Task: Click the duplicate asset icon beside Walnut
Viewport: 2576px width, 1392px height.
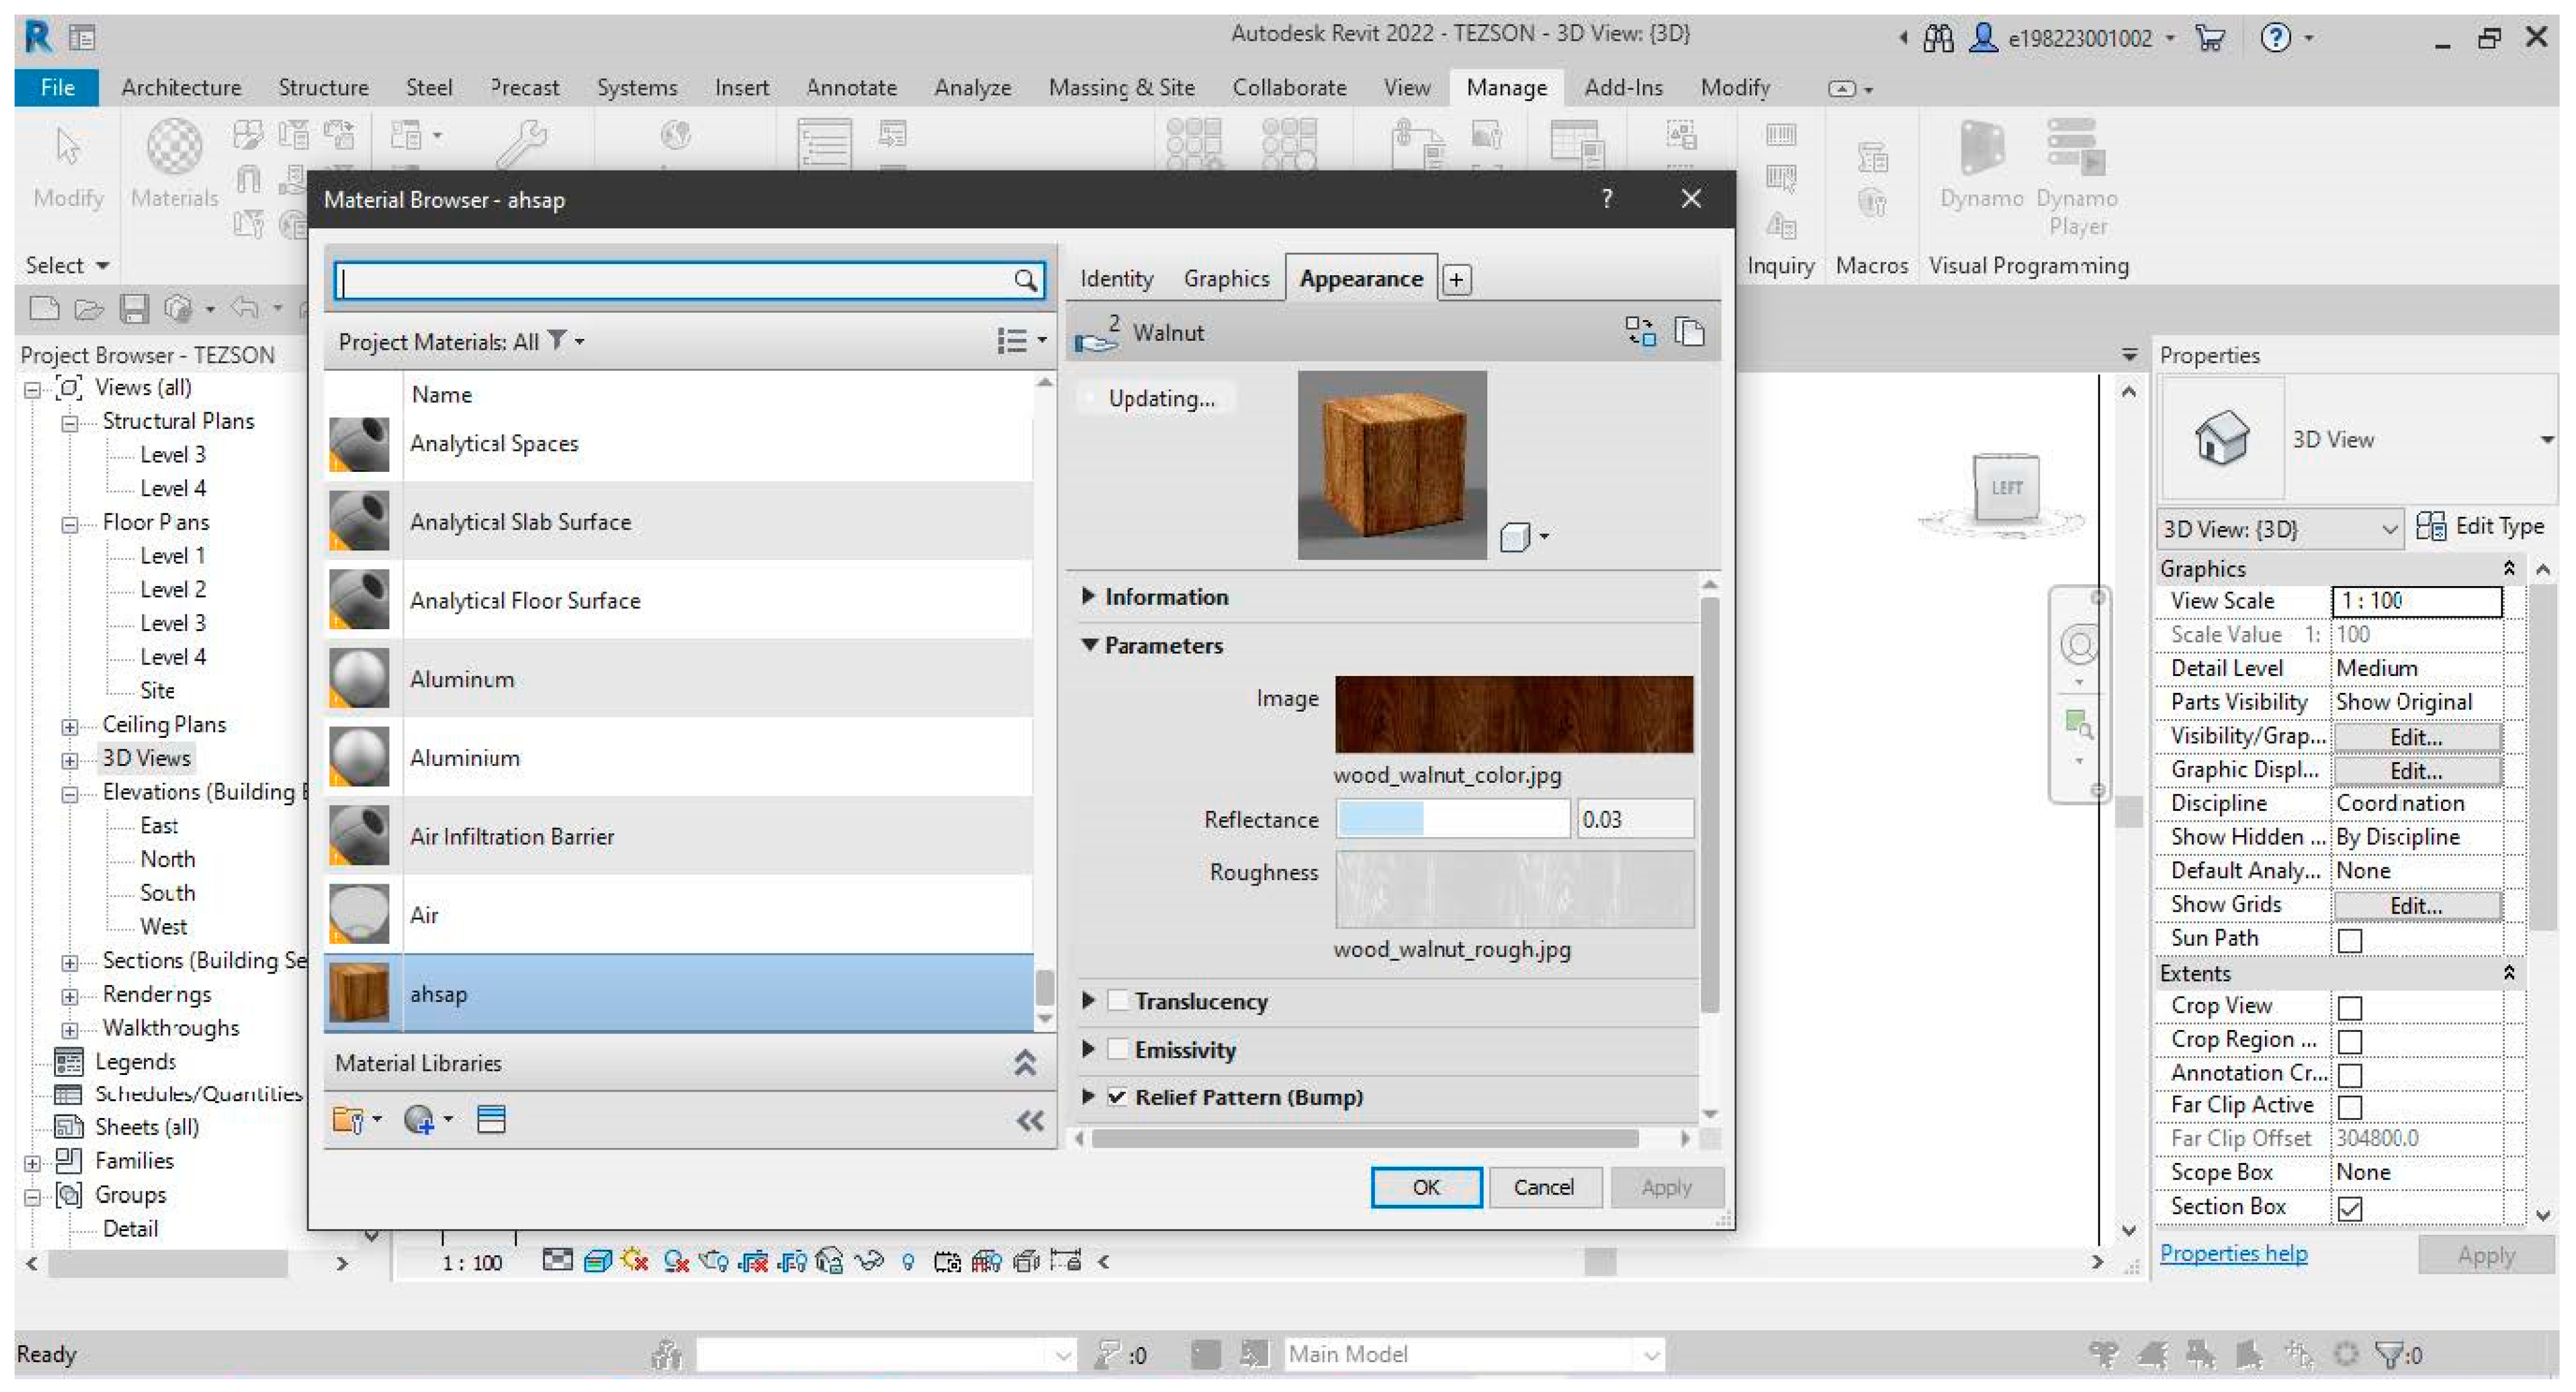Action: click(1689, 331)
